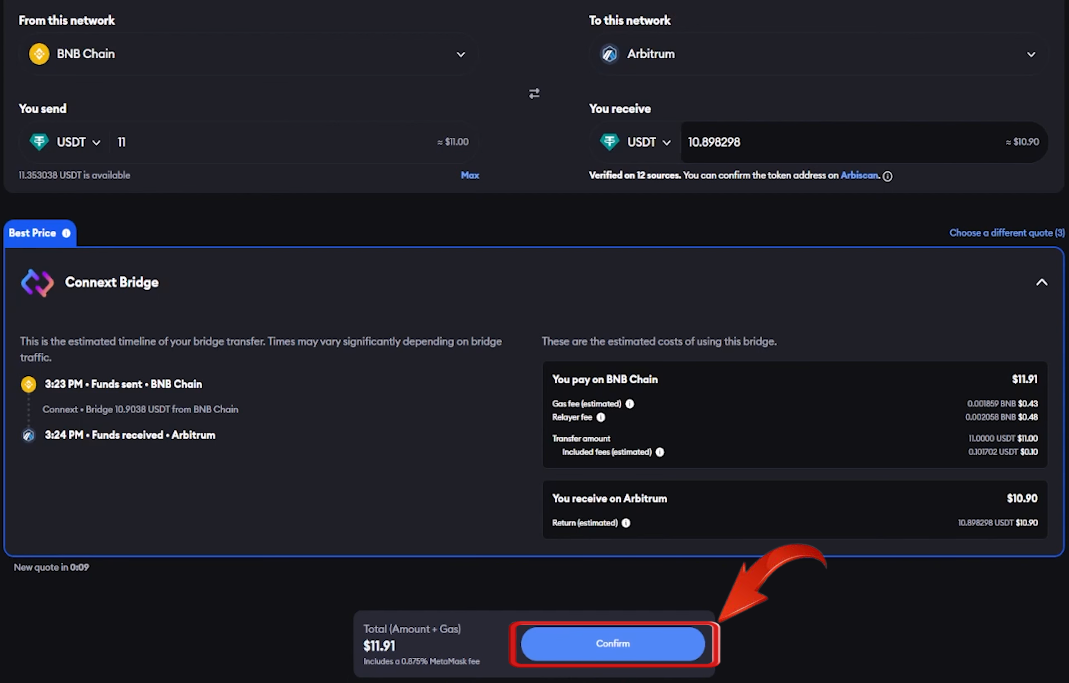The height and width of the screenshot is (683, 1069).
Task: Open the From this network dropdown
Action: click(459, 54)
